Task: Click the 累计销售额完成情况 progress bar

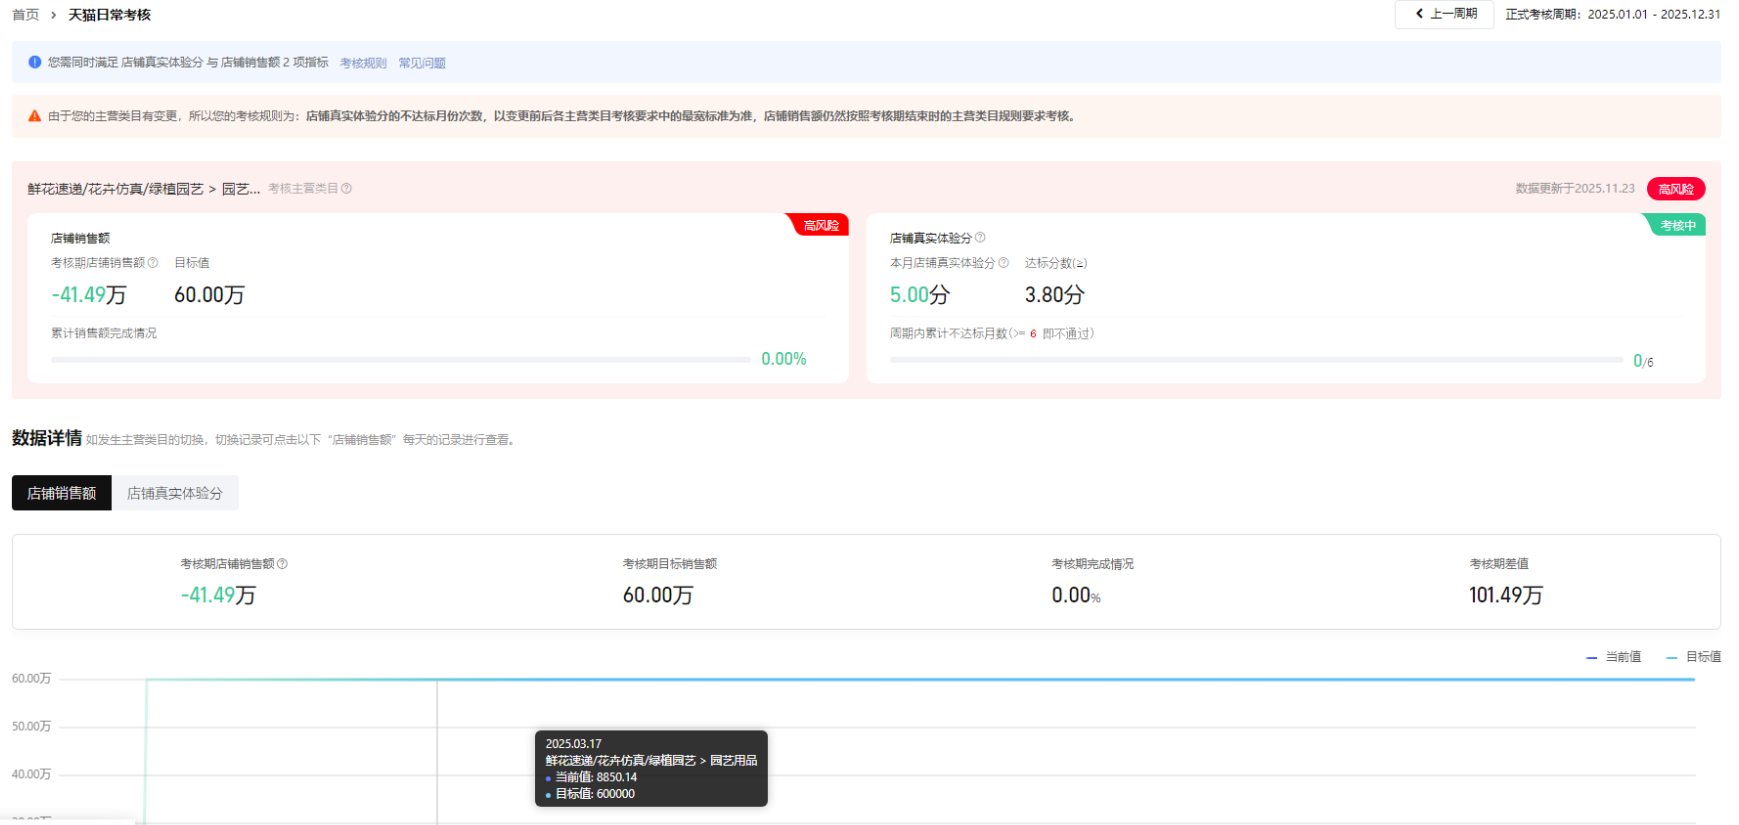Action: (400, 359)
